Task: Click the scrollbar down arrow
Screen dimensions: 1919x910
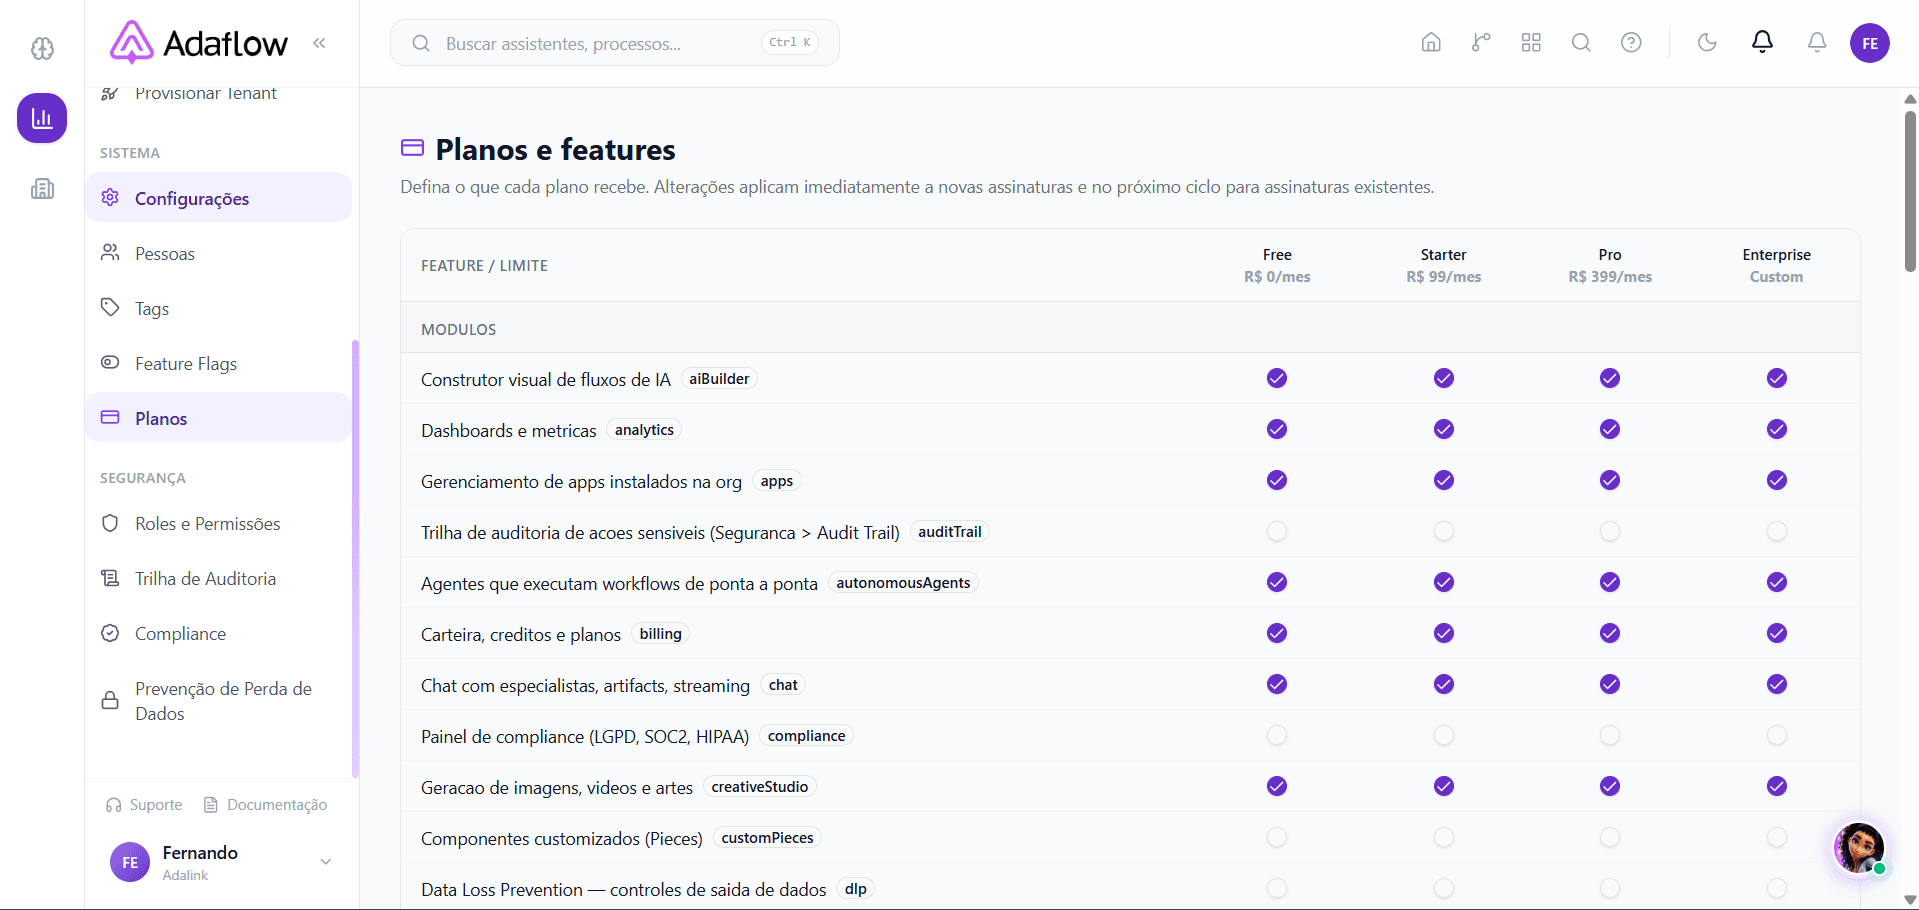Action: 1910,900
